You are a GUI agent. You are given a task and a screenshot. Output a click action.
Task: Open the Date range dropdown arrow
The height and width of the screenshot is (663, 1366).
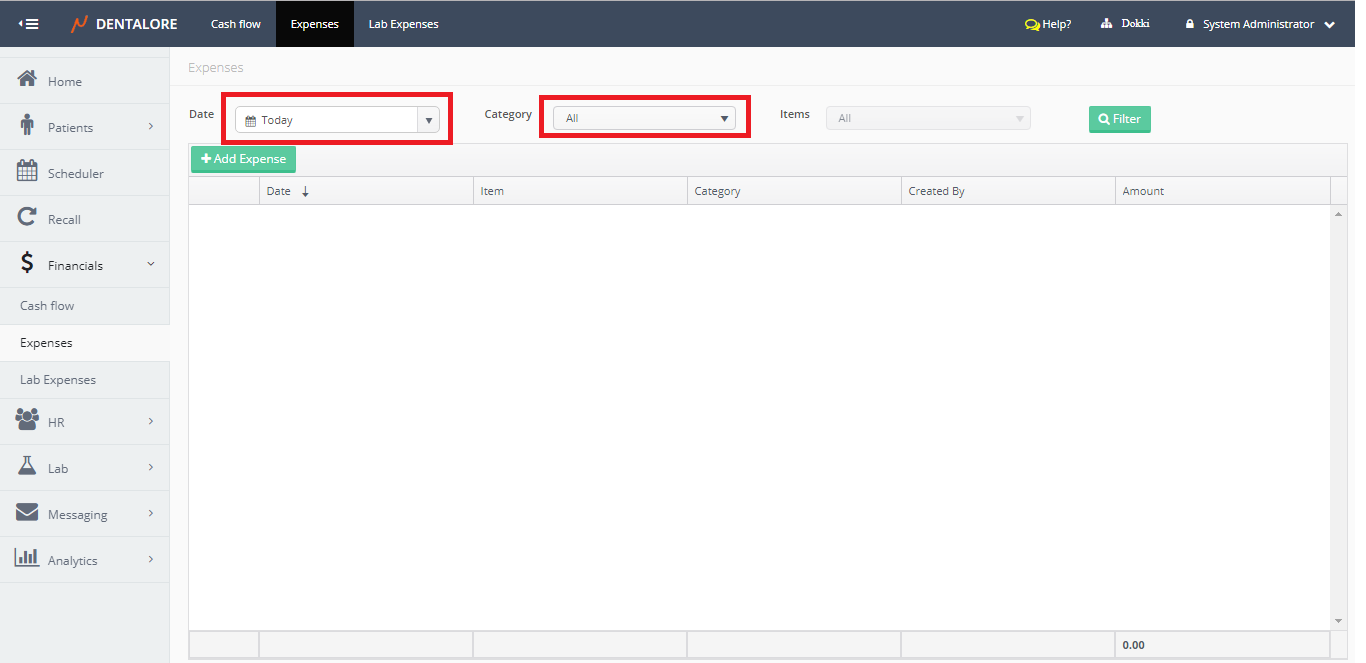tap(428, 120)
